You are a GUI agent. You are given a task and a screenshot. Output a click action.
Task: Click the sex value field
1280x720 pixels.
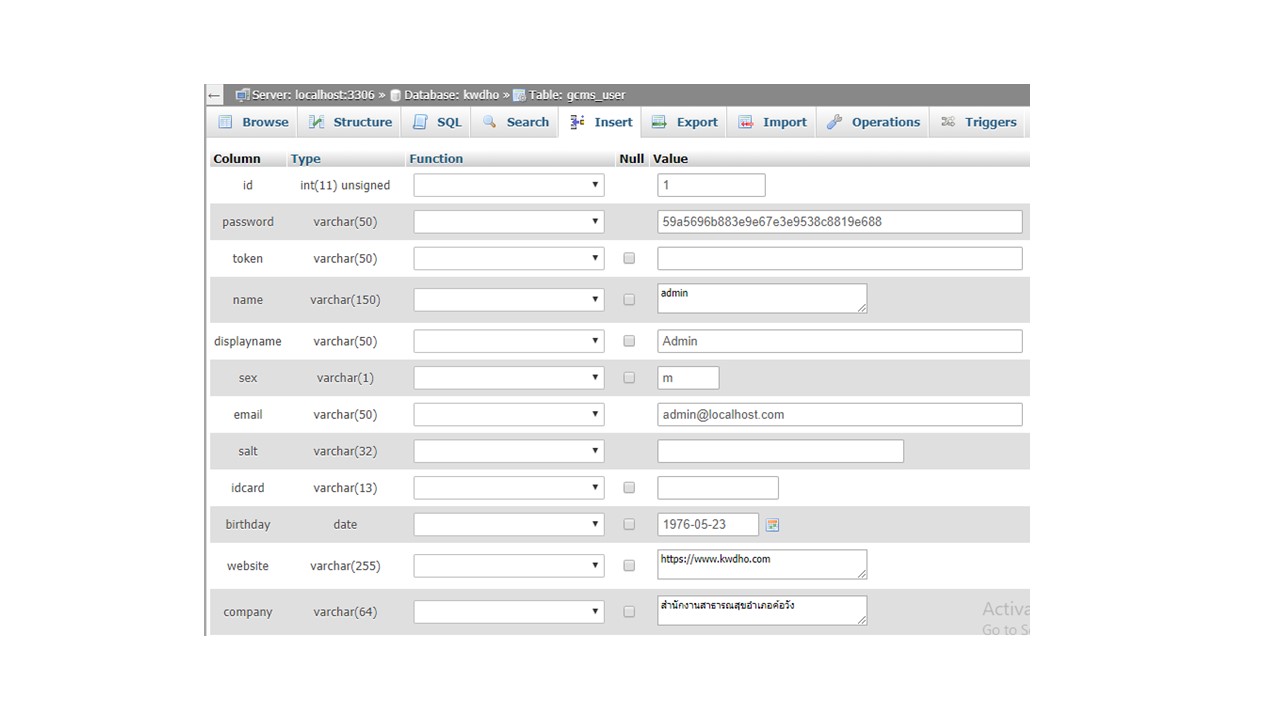pos(688,378)
